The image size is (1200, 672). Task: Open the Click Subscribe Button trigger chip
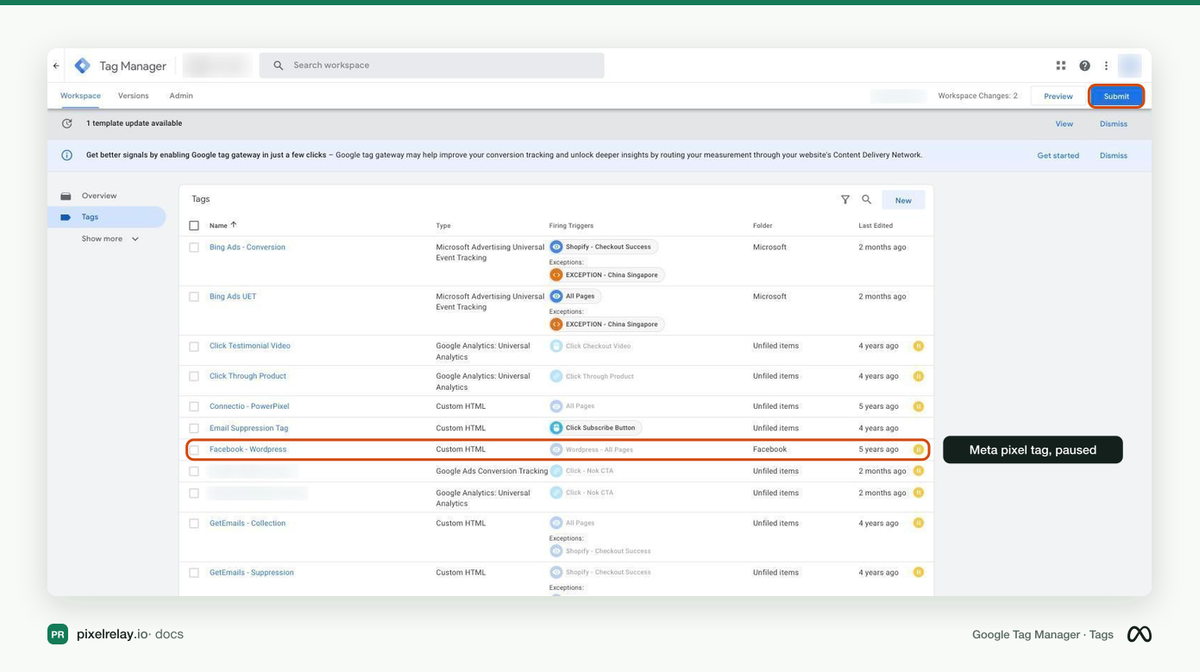click(595, 428)
